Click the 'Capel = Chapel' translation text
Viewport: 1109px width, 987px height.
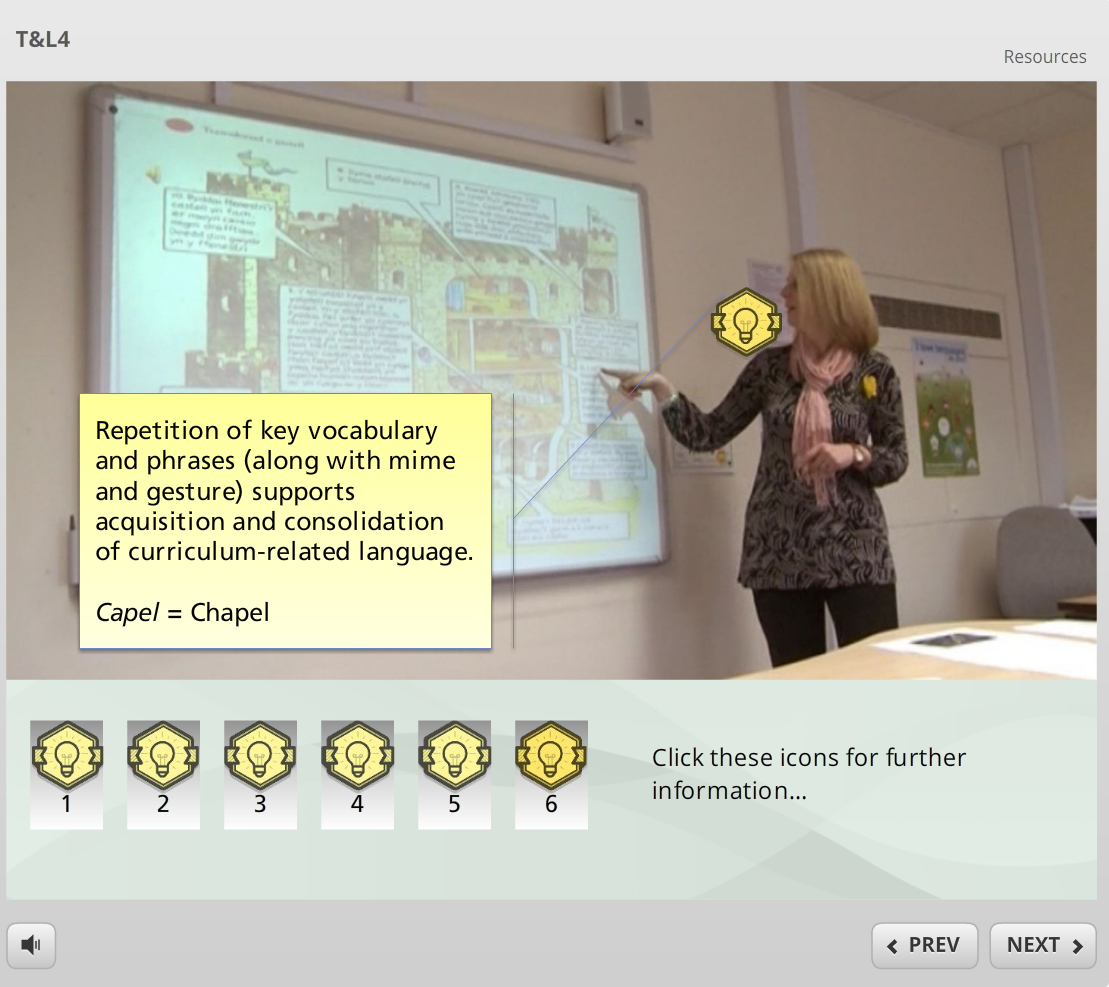tap(182, 612)
